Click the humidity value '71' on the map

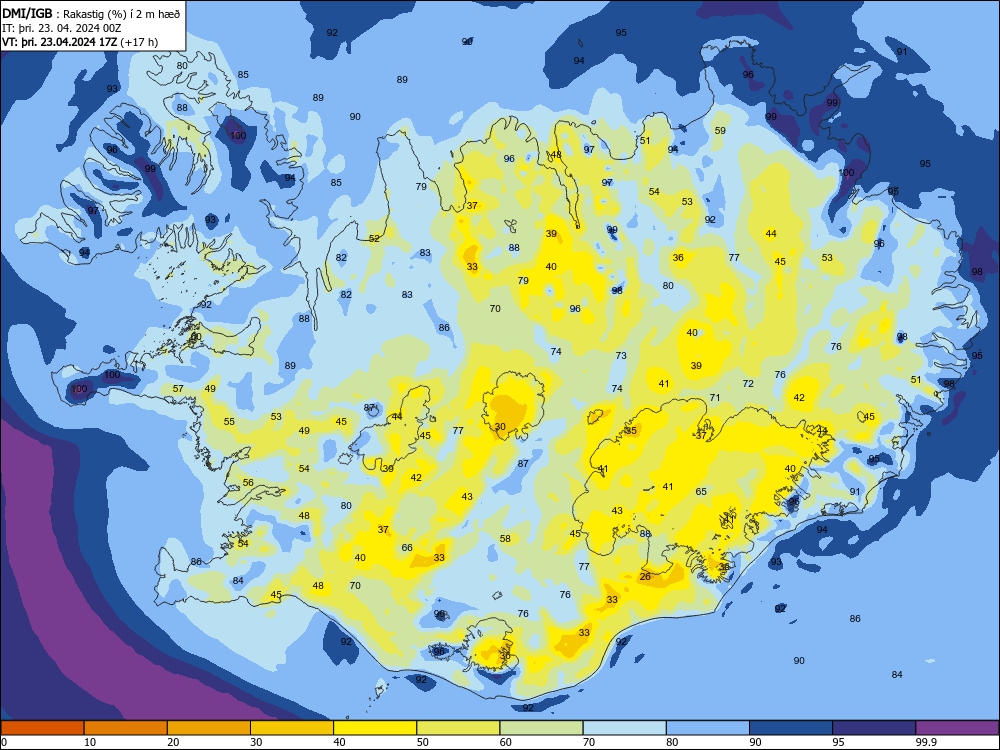click(715, 398)
